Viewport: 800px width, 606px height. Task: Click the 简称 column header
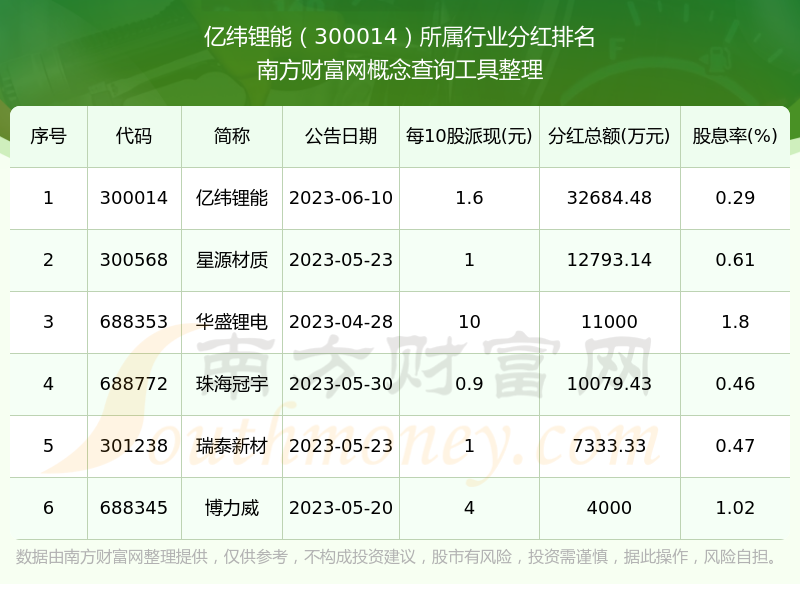click(x=232, y=136)
